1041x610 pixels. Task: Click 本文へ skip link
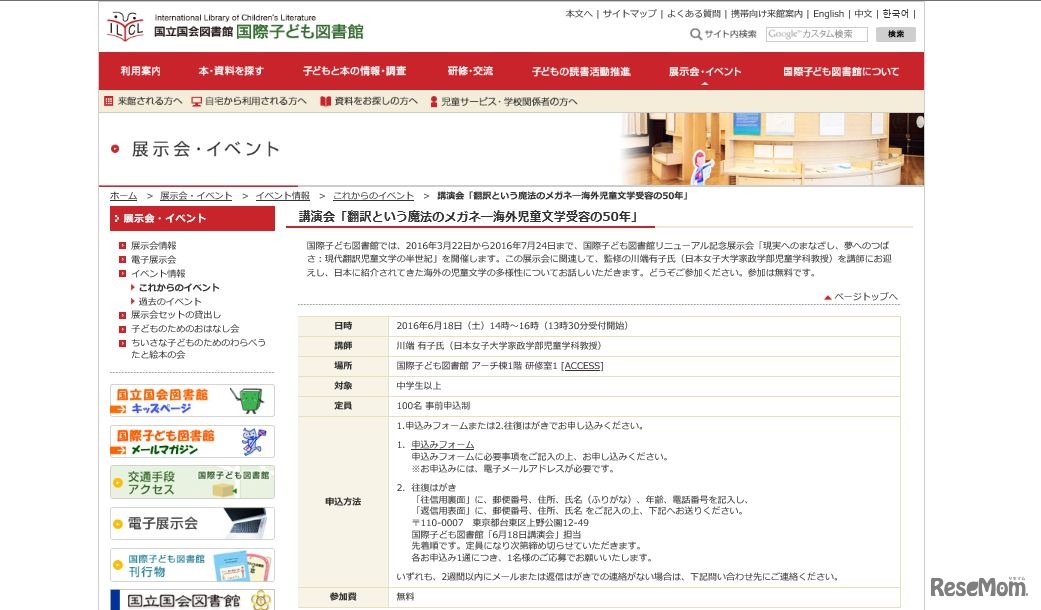pyautogui.click(x=578, y=13)
